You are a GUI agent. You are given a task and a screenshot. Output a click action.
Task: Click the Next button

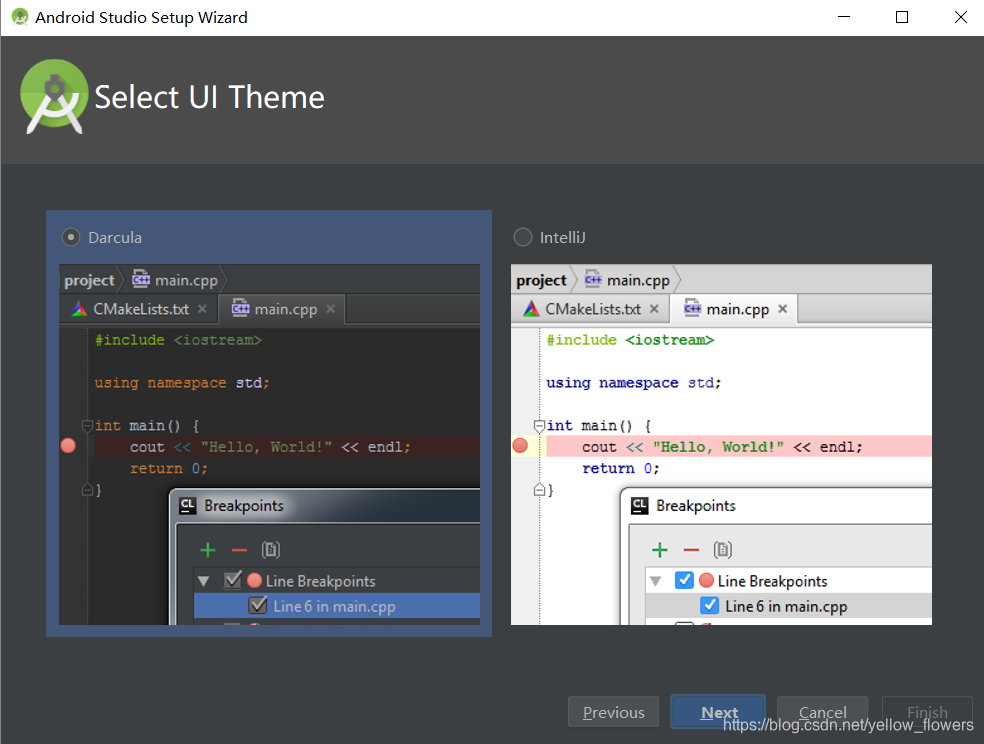[718, 712]
